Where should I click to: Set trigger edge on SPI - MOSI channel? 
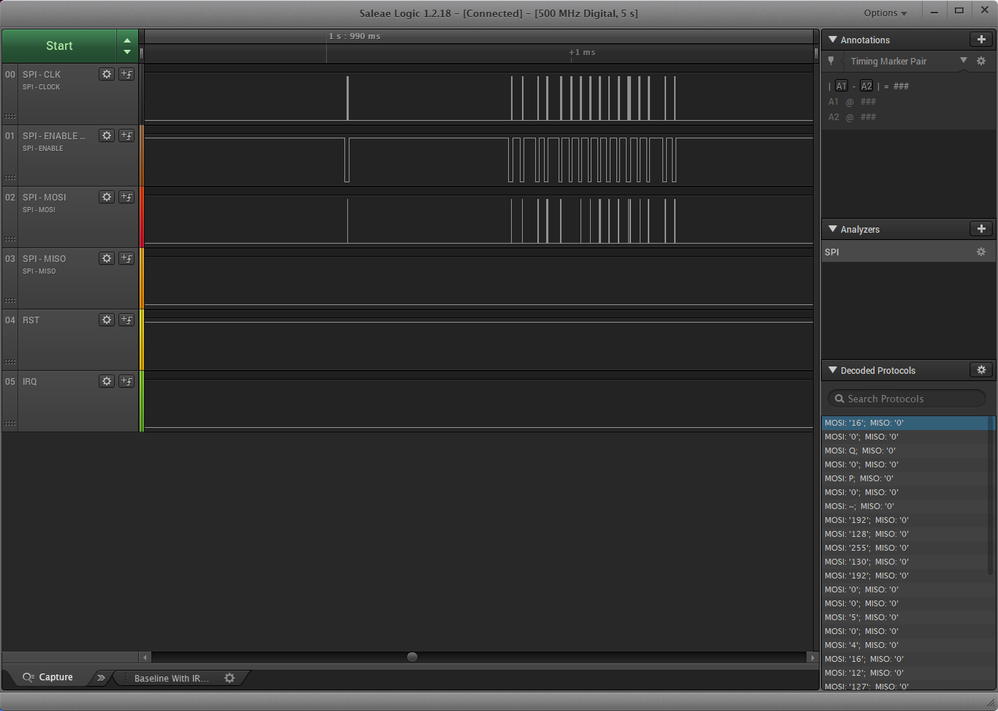[x=127, y=197]
